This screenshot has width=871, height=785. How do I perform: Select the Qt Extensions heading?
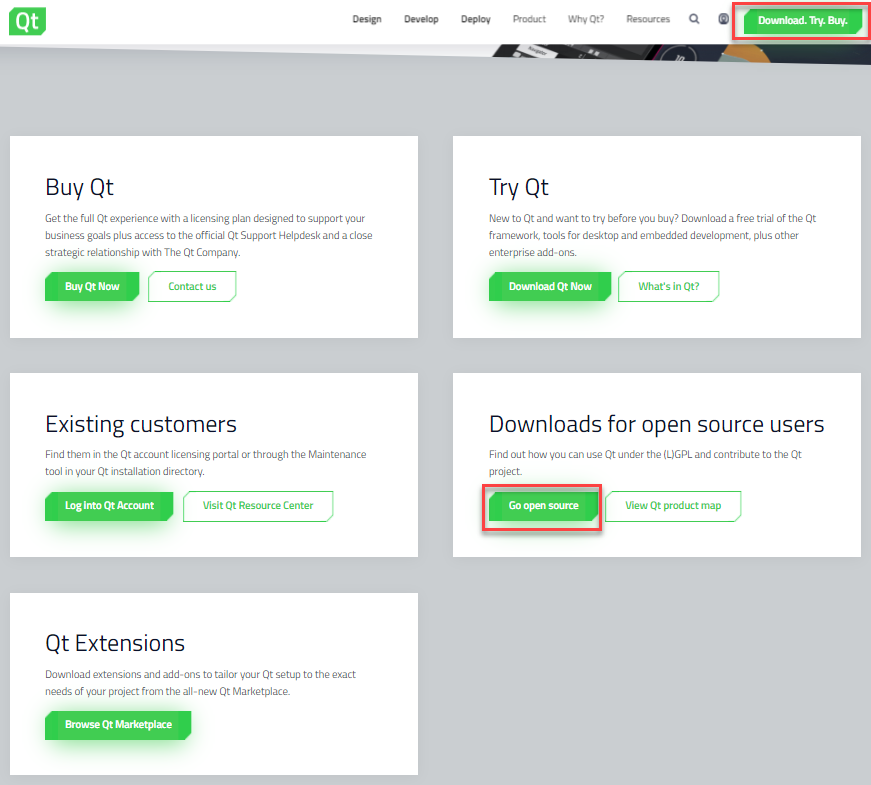point(115,643)
